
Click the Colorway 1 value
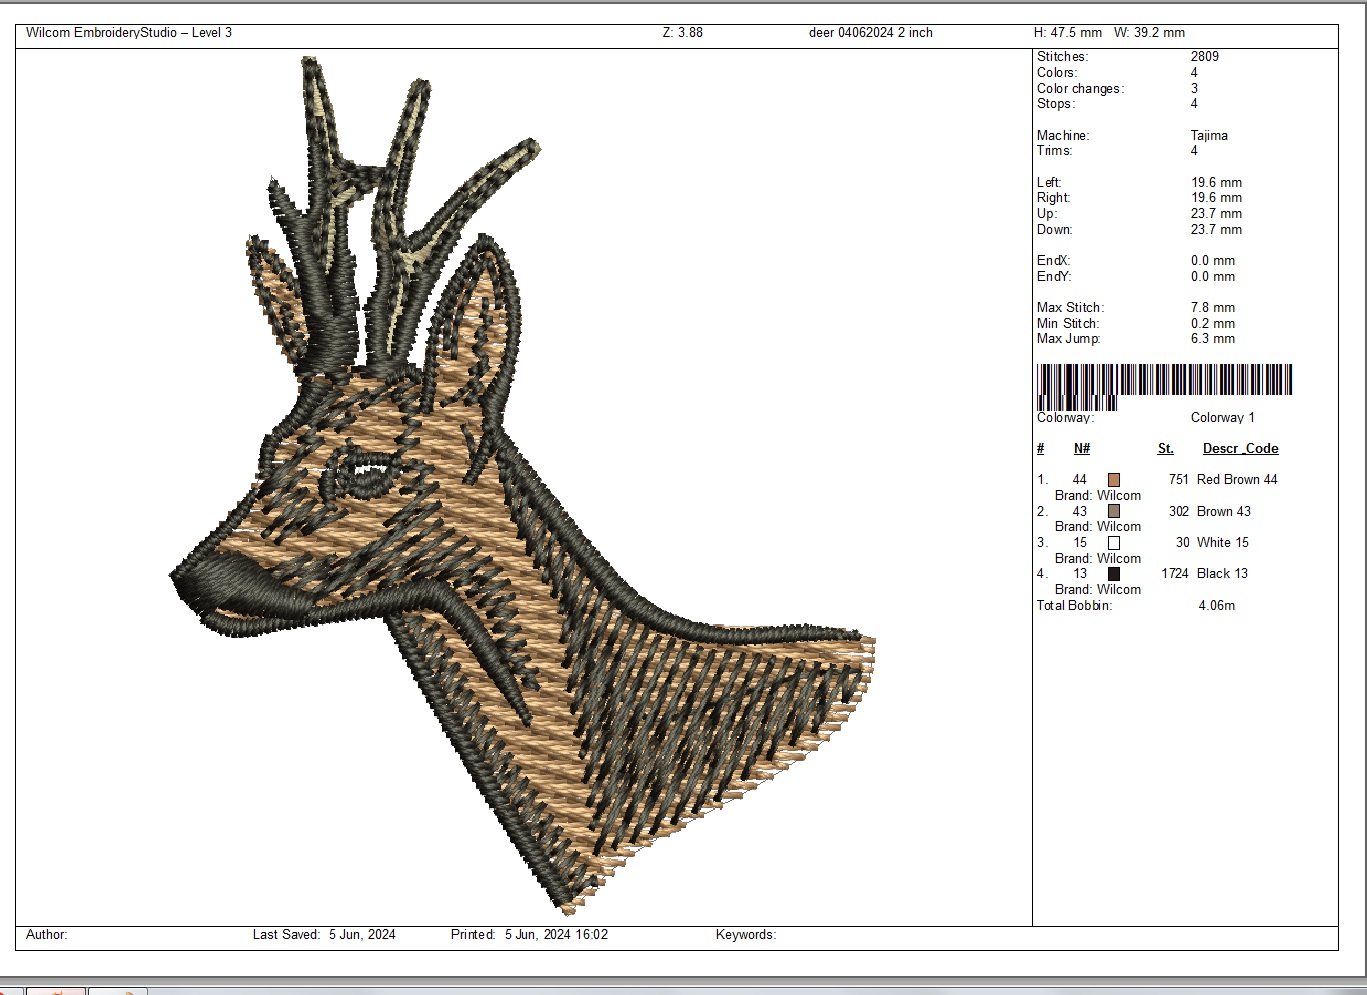[x=1222, y=418]
